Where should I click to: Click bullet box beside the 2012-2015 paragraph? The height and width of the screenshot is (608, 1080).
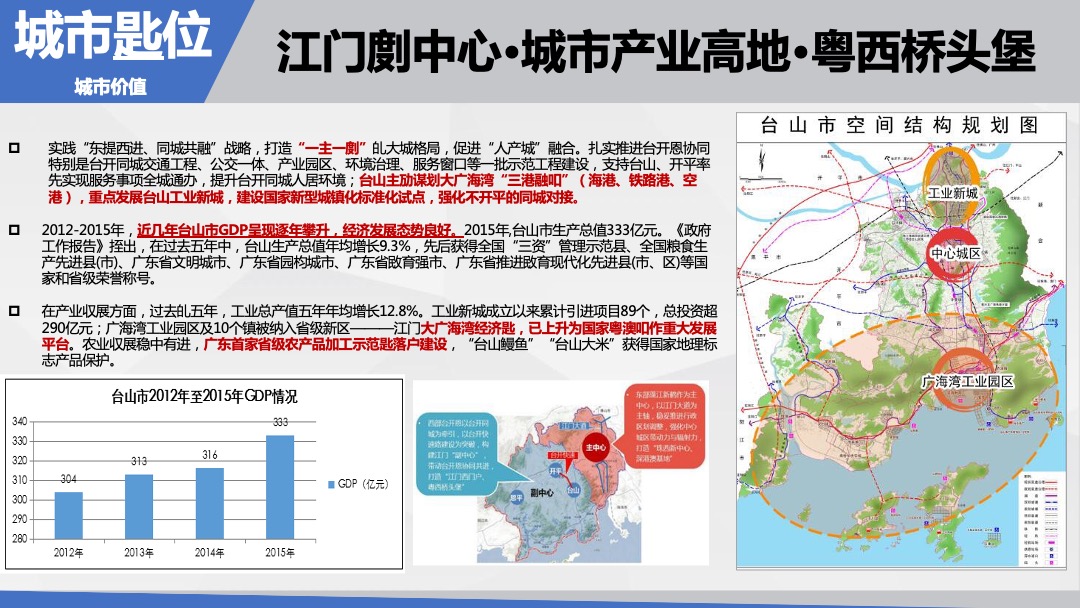pyautogui.click(x=14, y=230)
